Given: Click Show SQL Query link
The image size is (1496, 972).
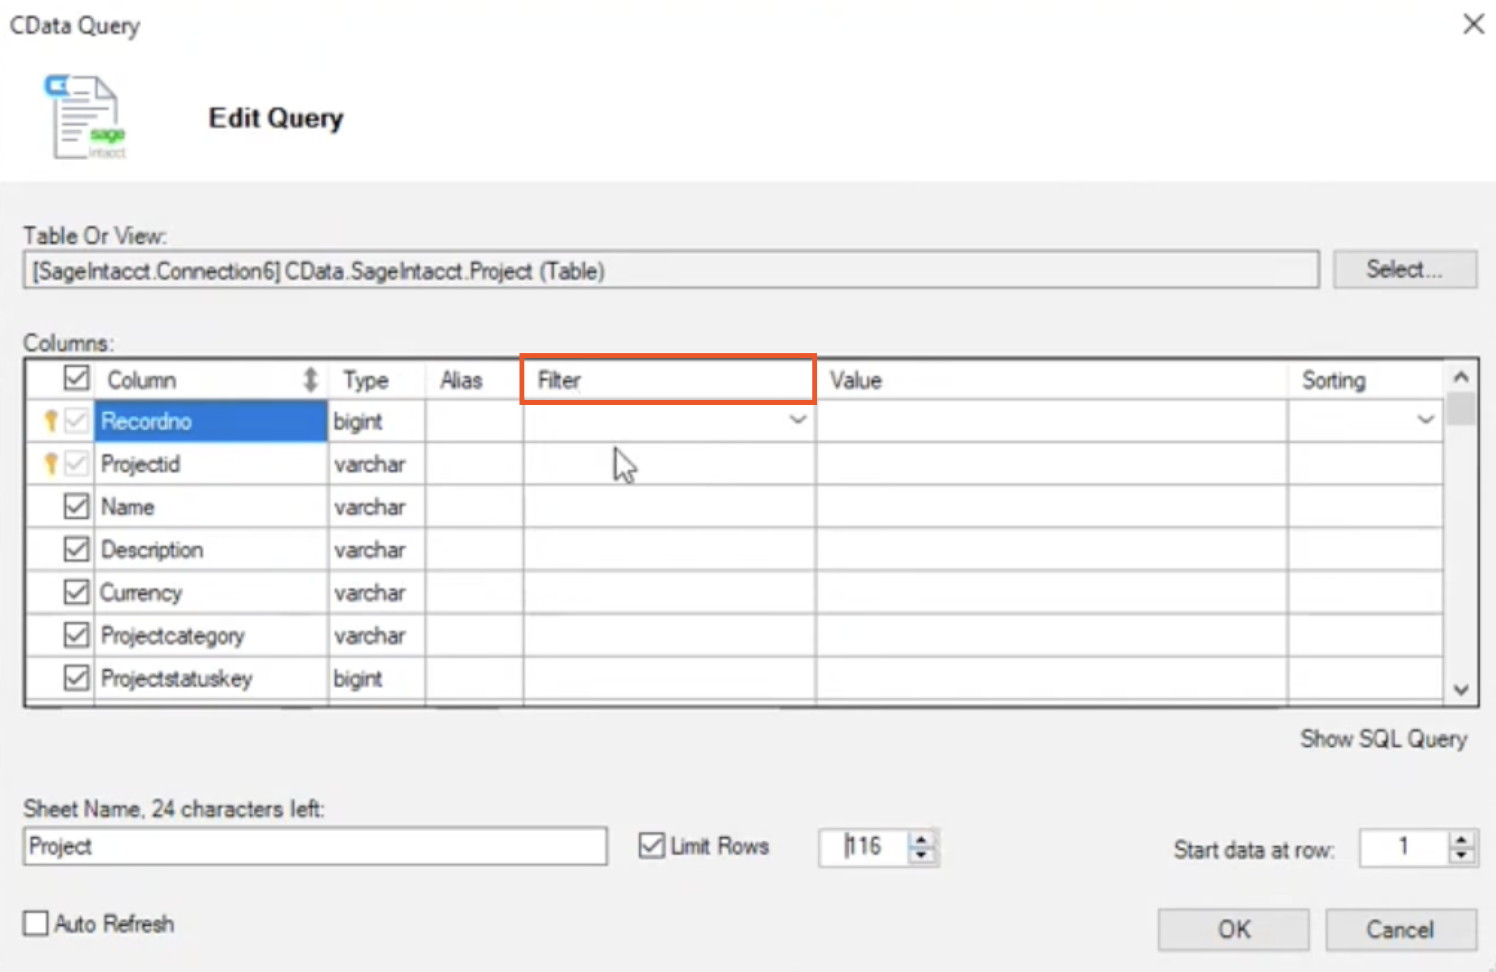Looking at the screenshot, I should pos(1383,739).
